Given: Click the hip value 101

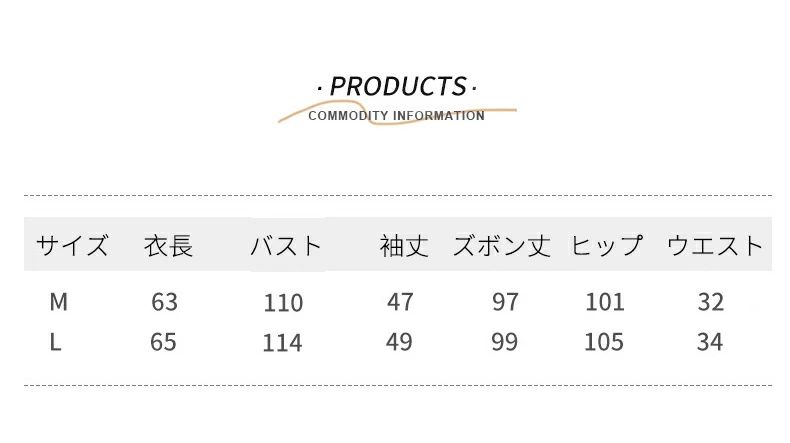Looking at the screenshot, I should [x=604, y=301].
